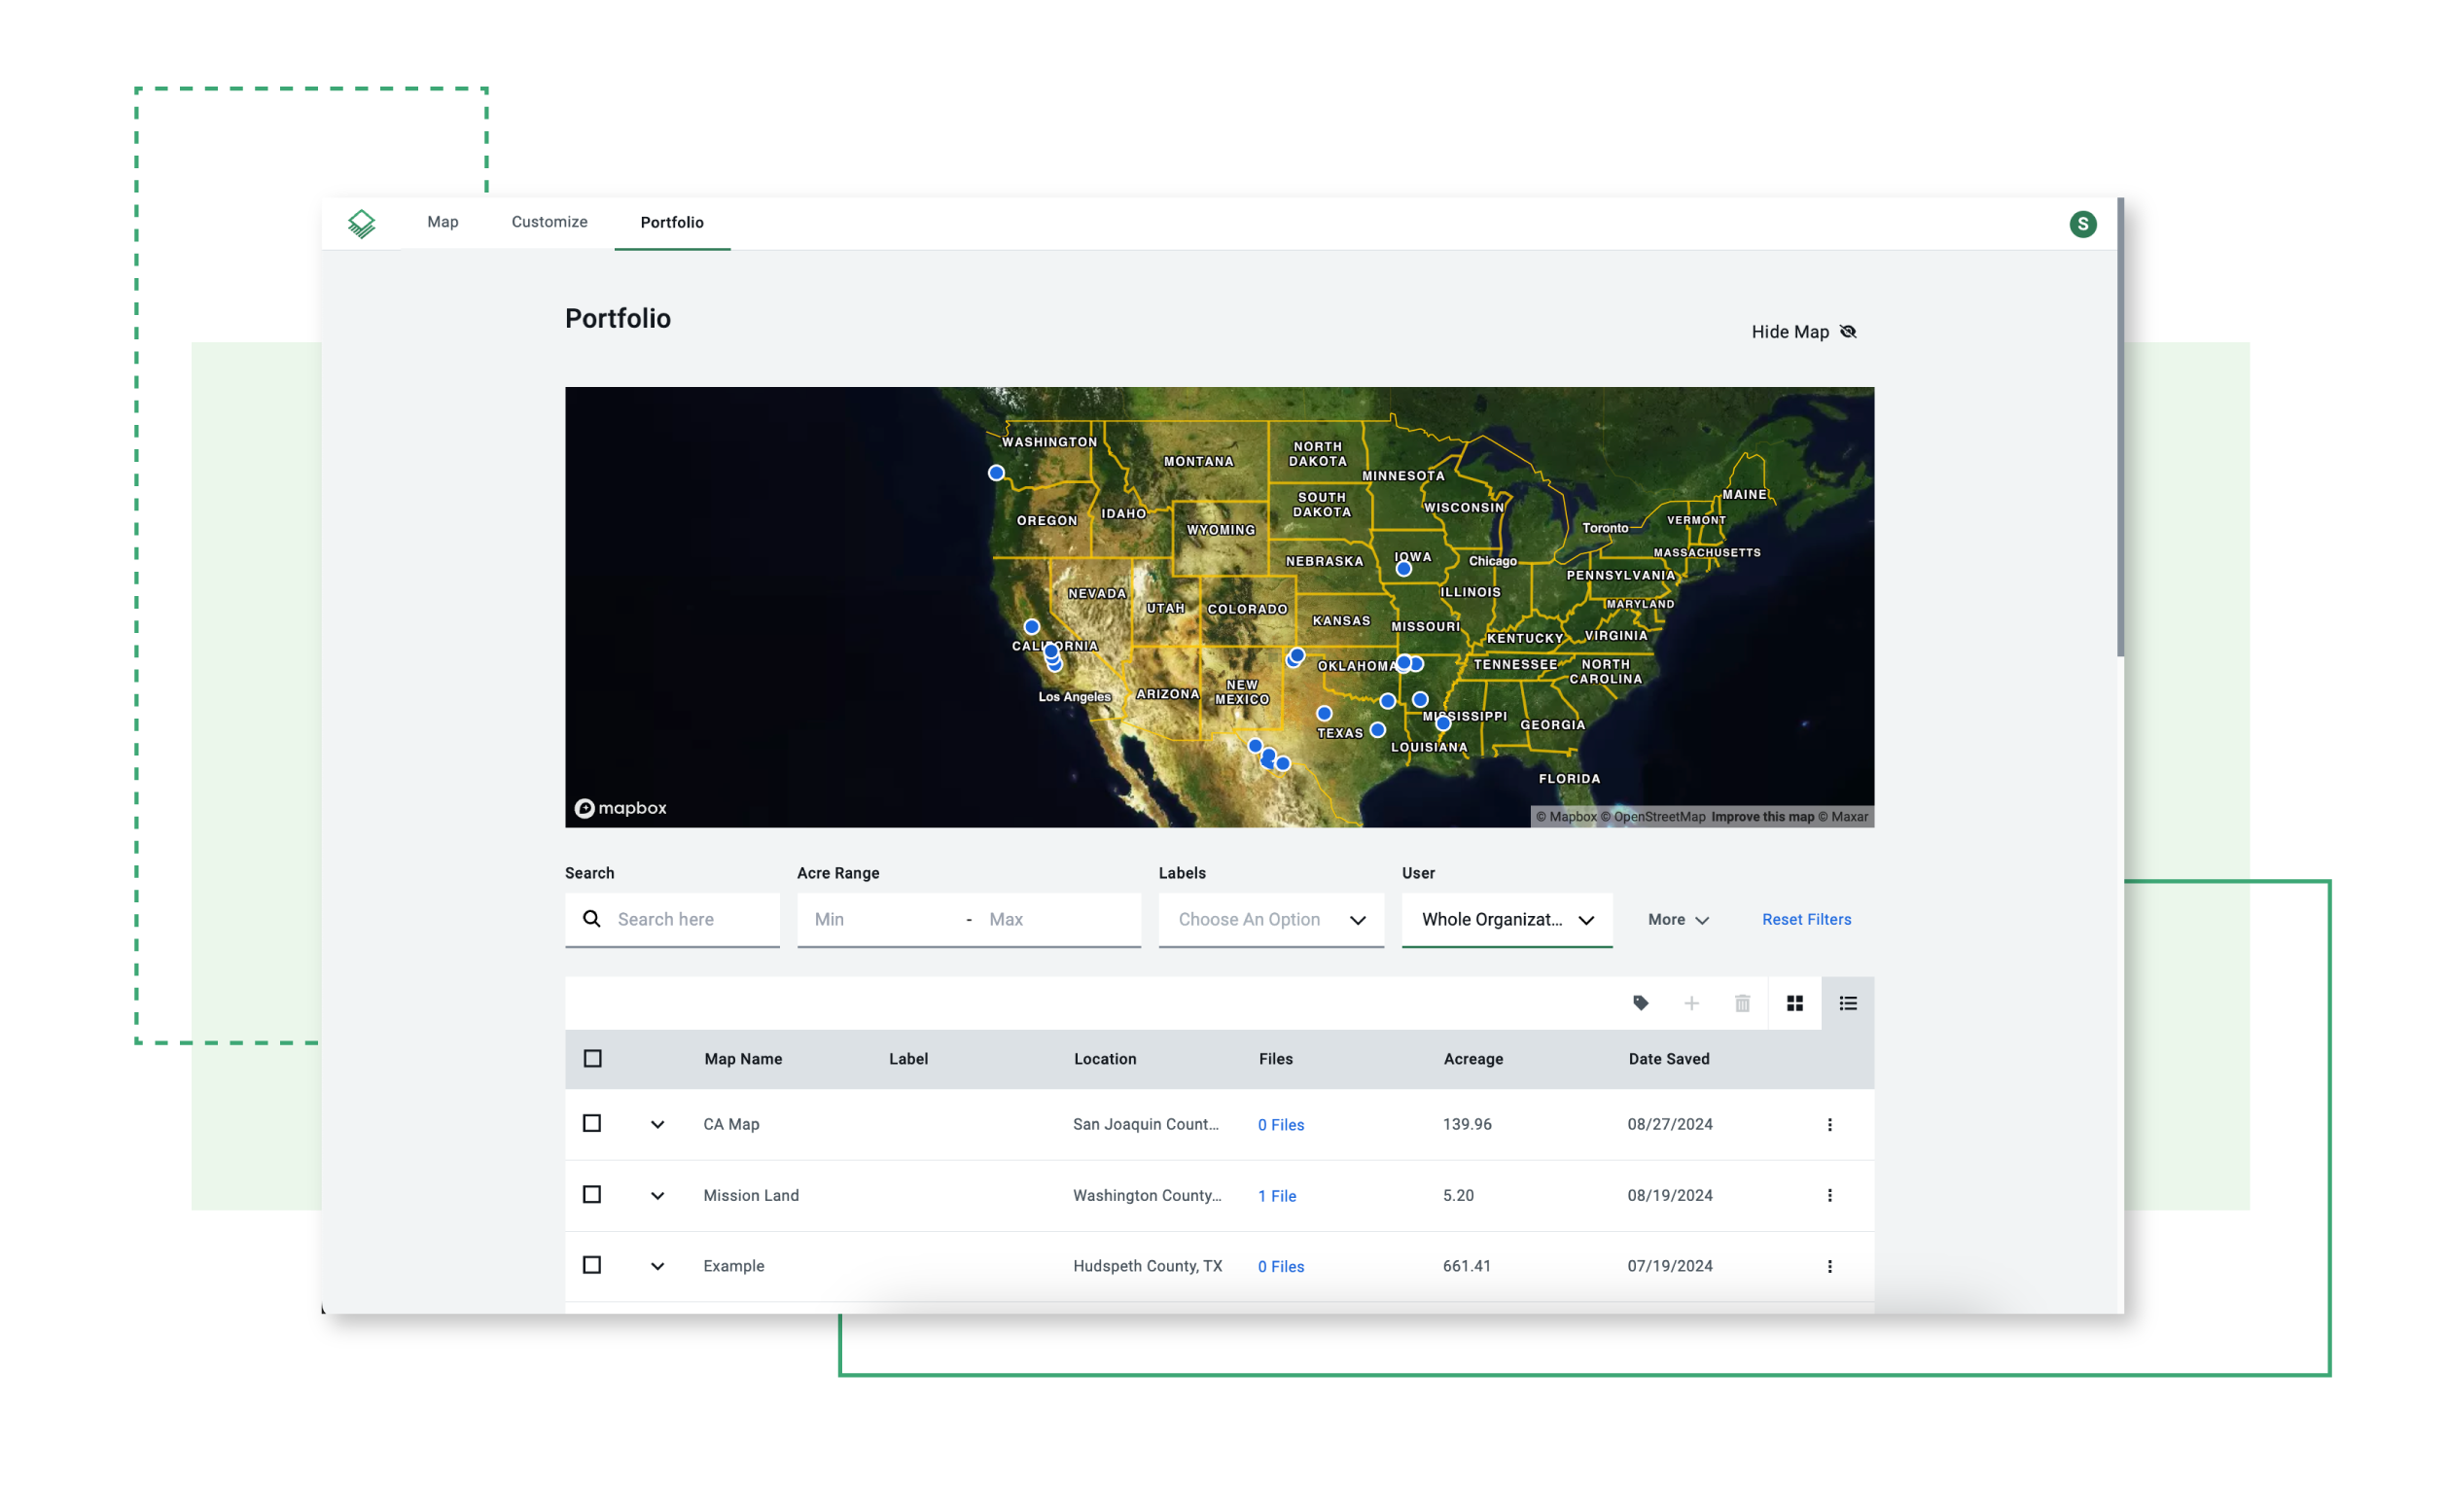The image size is (2446, 1512).
Task: Check the select-all checkbox in table header
Action: pyautogui.click(x=592, y=1058)
